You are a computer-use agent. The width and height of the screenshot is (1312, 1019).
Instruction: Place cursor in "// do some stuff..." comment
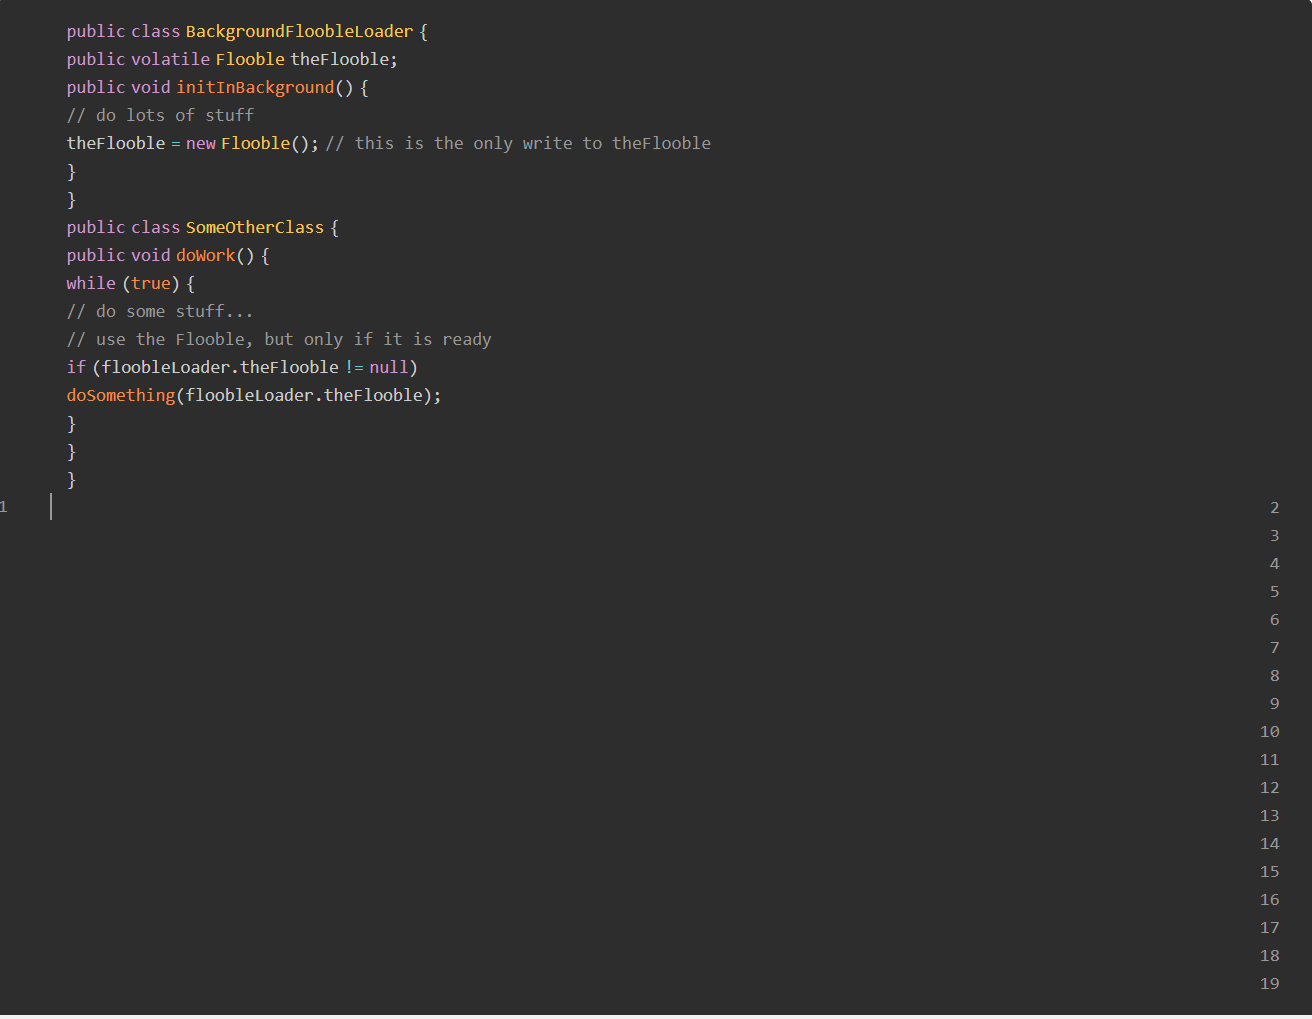pos(160,311)
